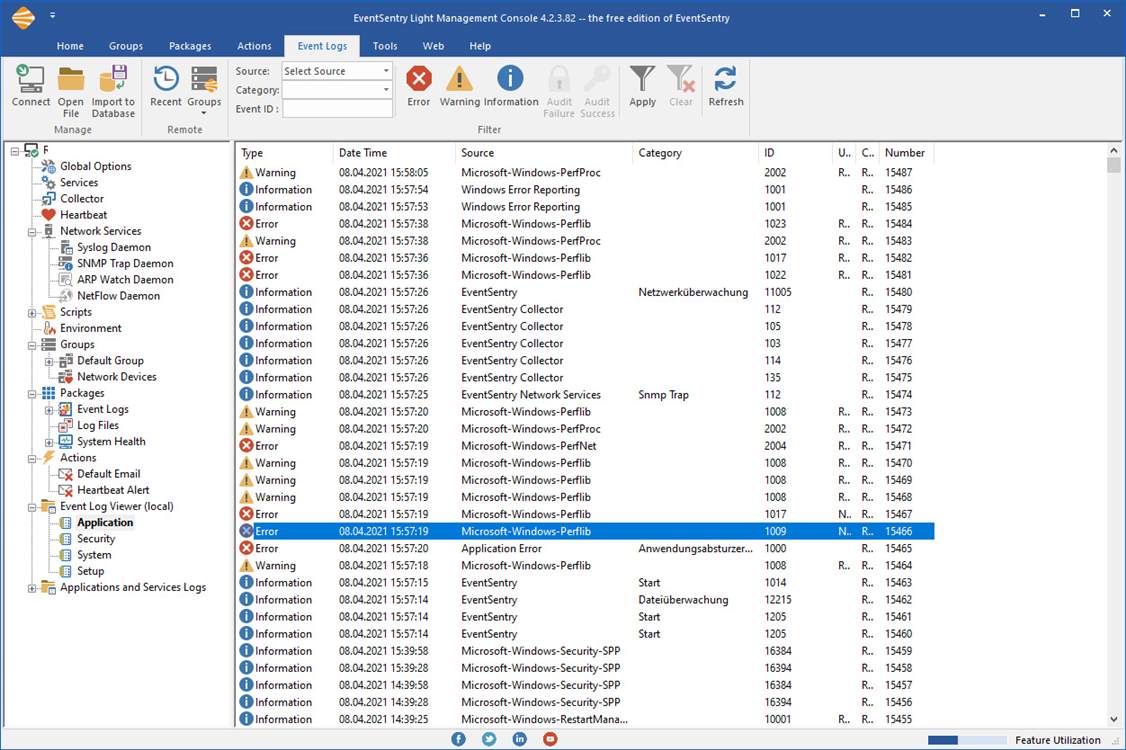Collapse Event Log Viewer (local) node
The image size is (1126, 750).
pyautogui.click(x=32, y=508)
